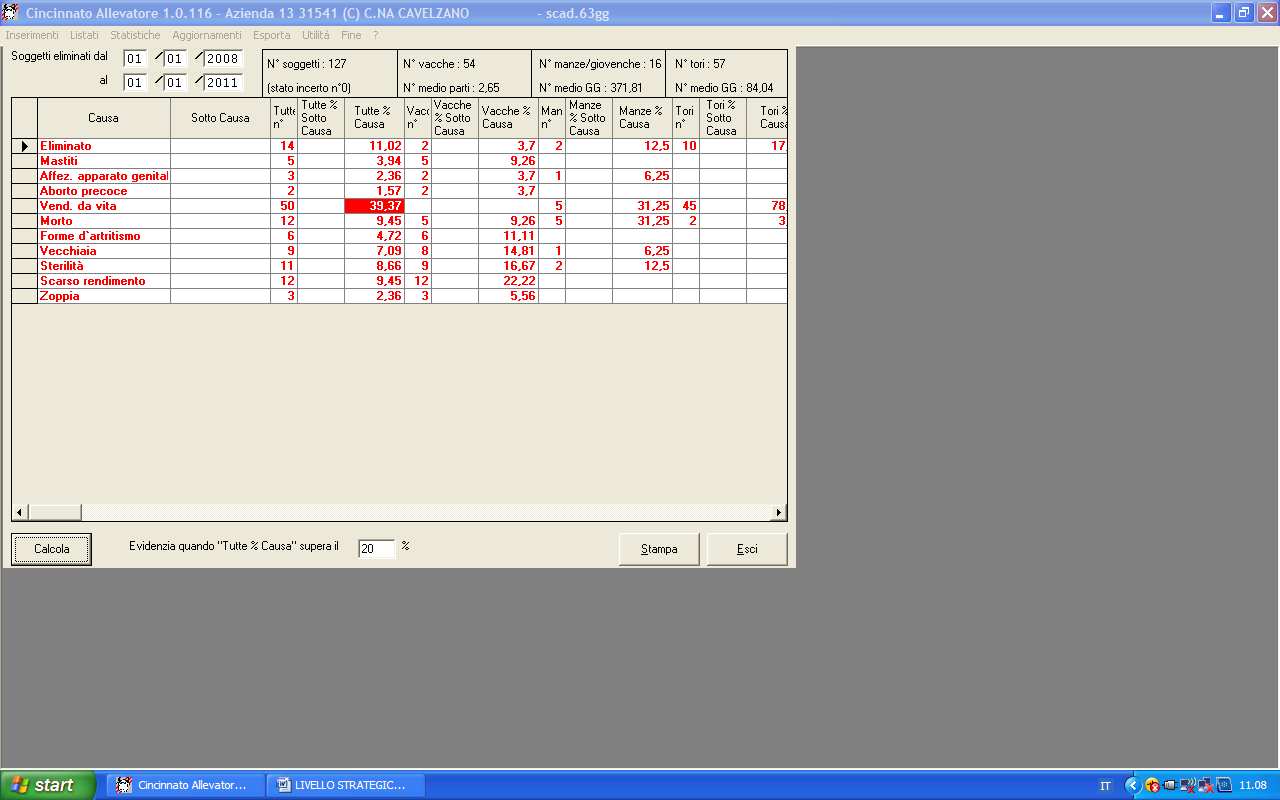The height and width of the screenshot is (800, 1280).
Task: Click the Stampa print button
Action: coord(659,549)
